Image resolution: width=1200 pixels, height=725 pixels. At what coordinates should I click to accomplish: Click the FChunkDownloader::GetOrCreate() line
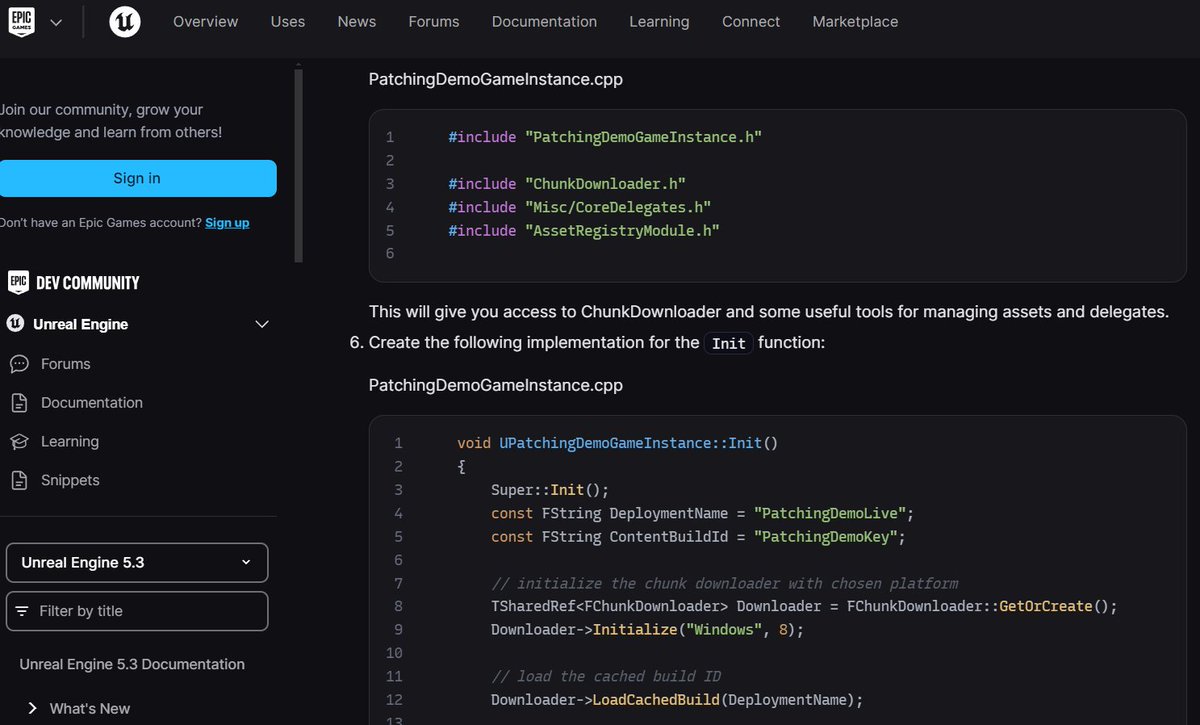coord(804,606)
